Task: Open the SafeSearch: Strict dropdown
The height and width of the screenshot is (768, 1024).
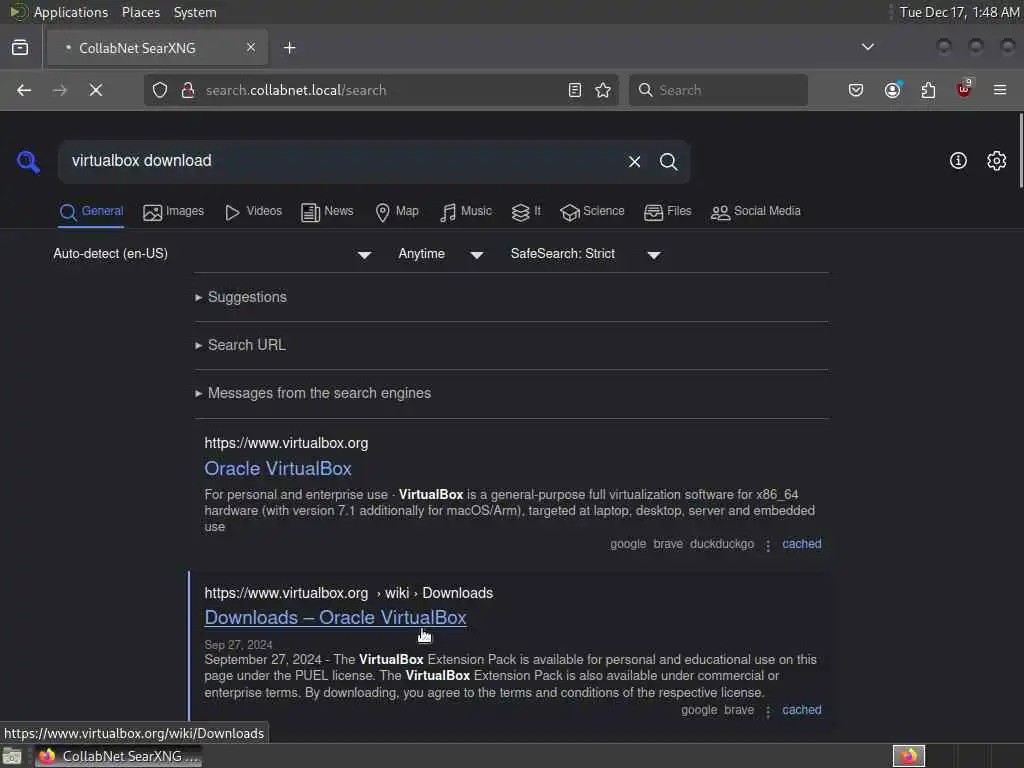Action: 586,254
